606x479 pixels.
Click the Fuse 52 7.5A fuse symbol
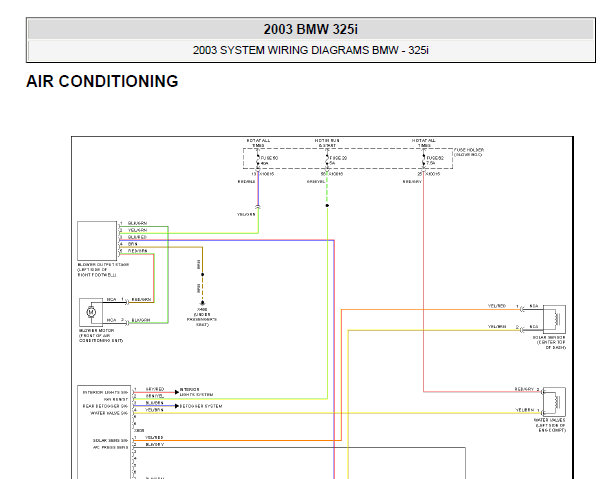pos(423,160)
